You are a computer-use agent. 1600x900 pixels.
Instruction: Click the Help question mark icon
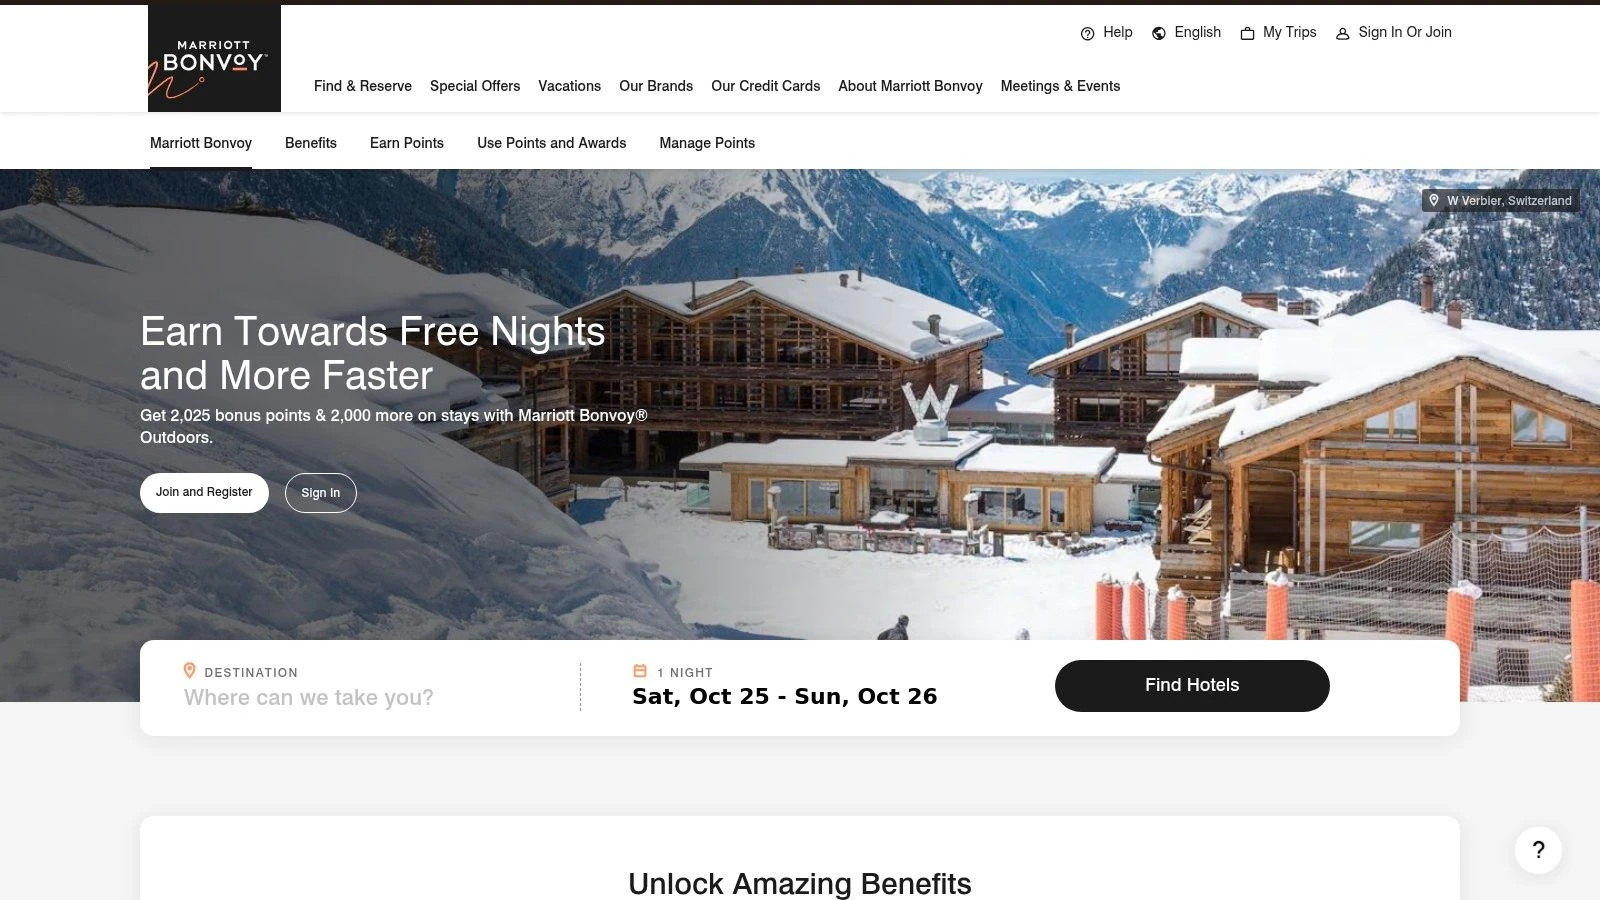[x=1087, y=33]
